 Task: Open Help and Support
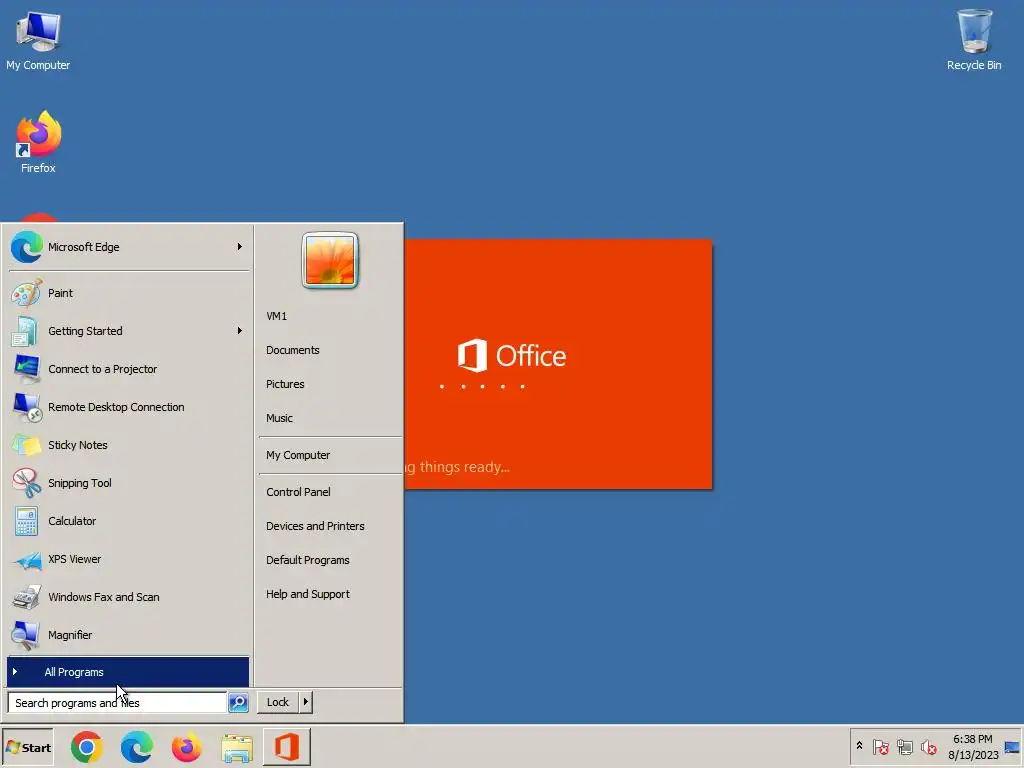(x=330, y=594)
